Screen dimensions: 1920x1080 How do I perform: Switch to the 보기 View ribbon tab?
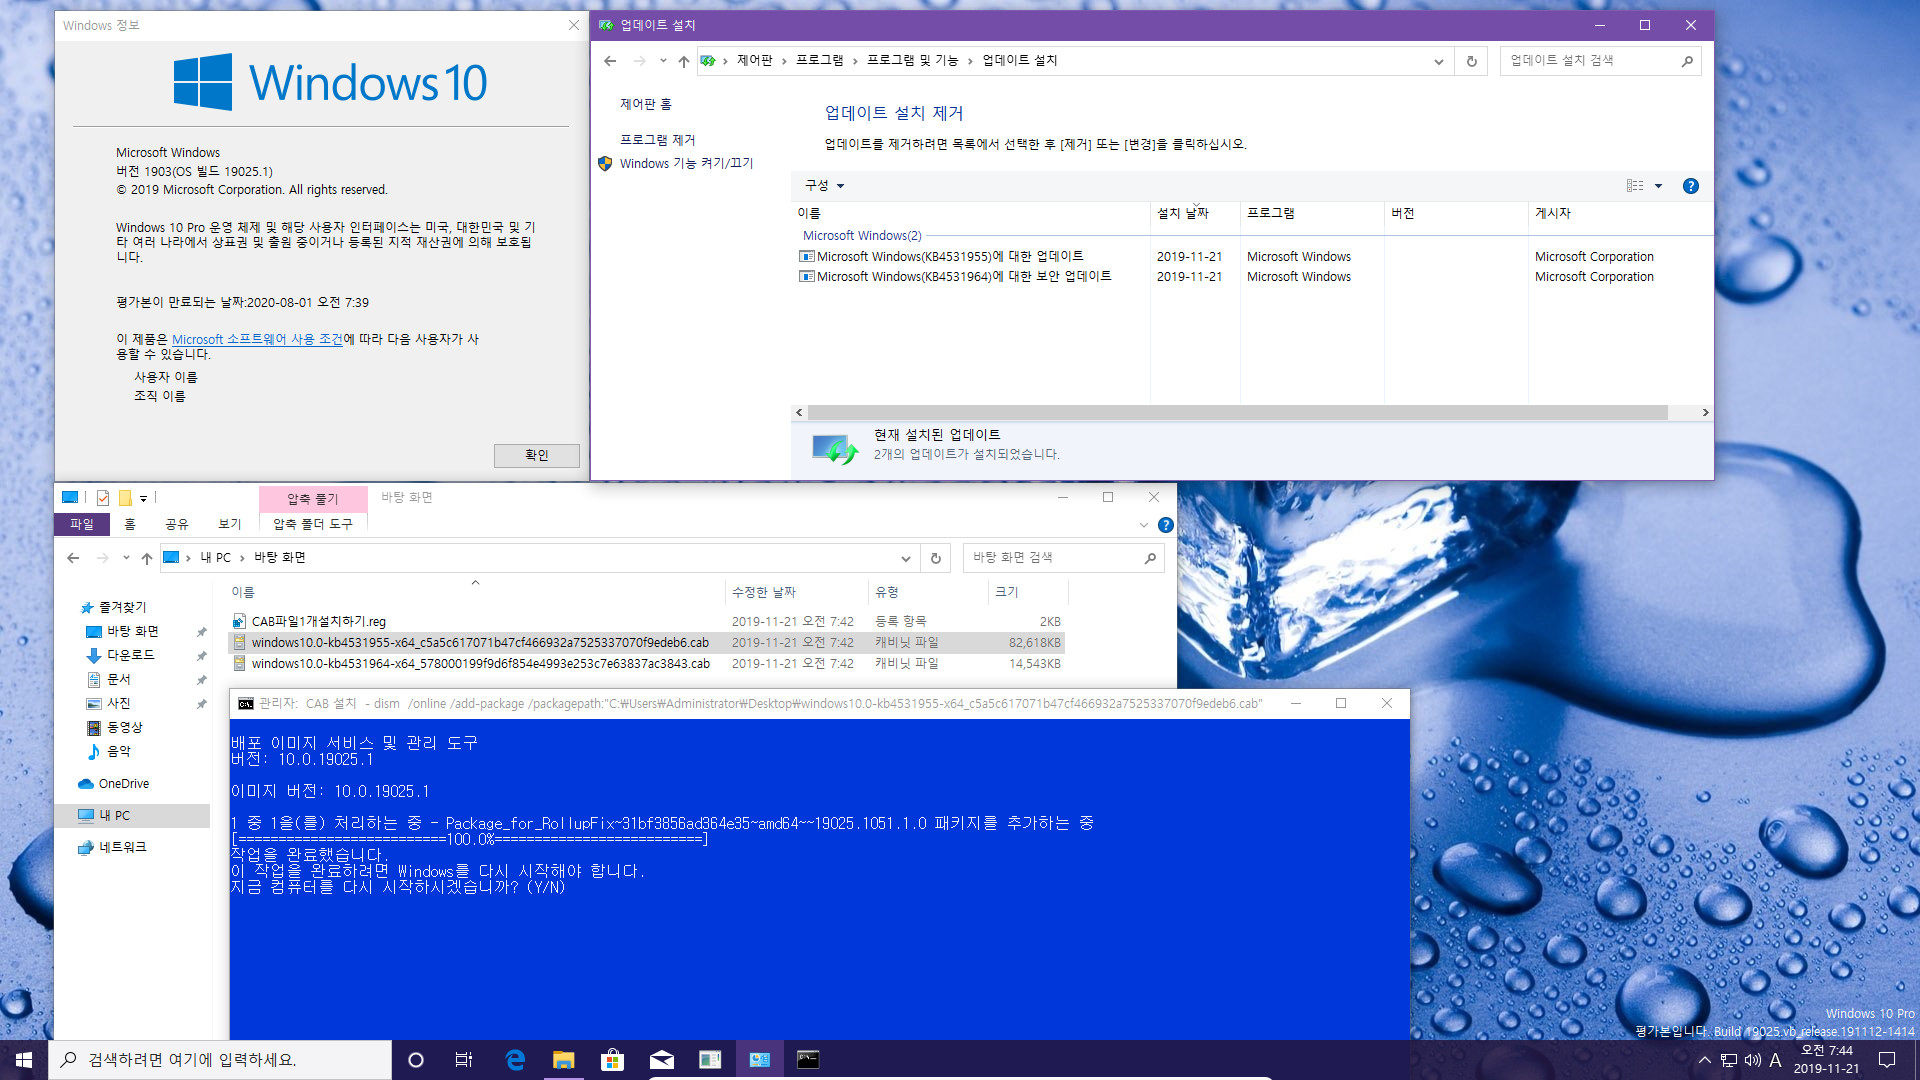(x=230, y=524)
